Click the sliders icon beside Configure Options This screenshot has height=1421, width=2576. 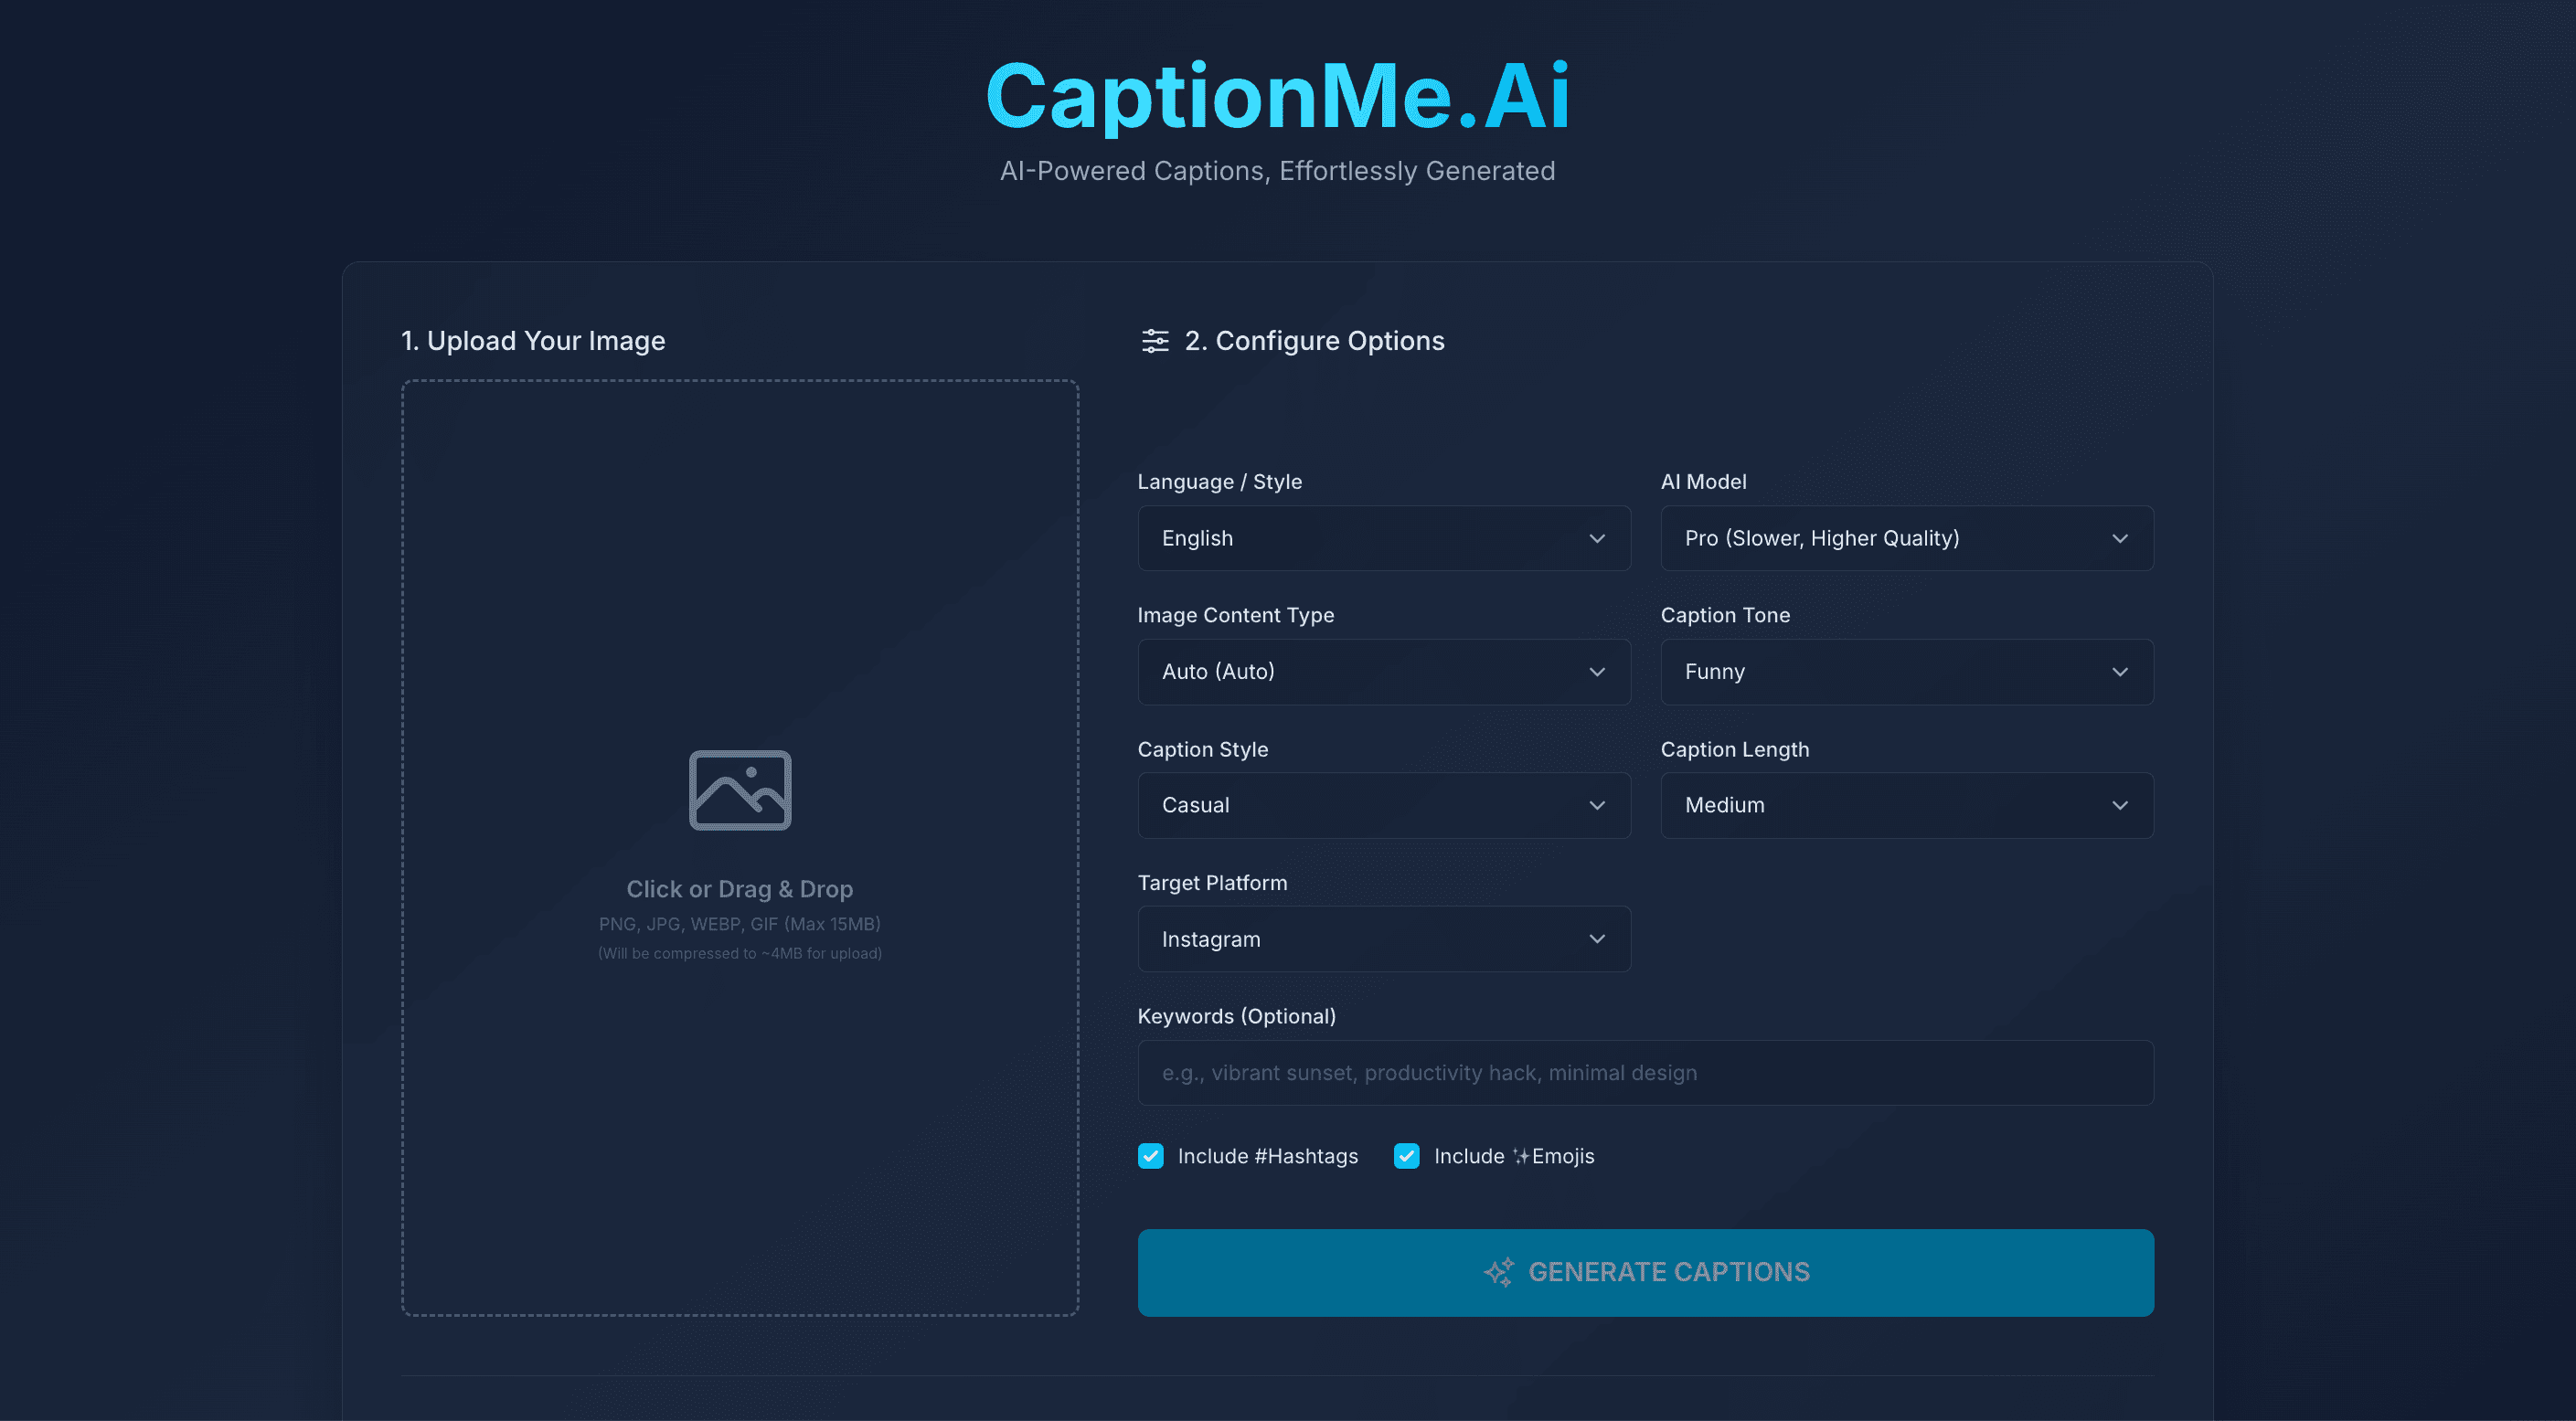click(1156, 341)
